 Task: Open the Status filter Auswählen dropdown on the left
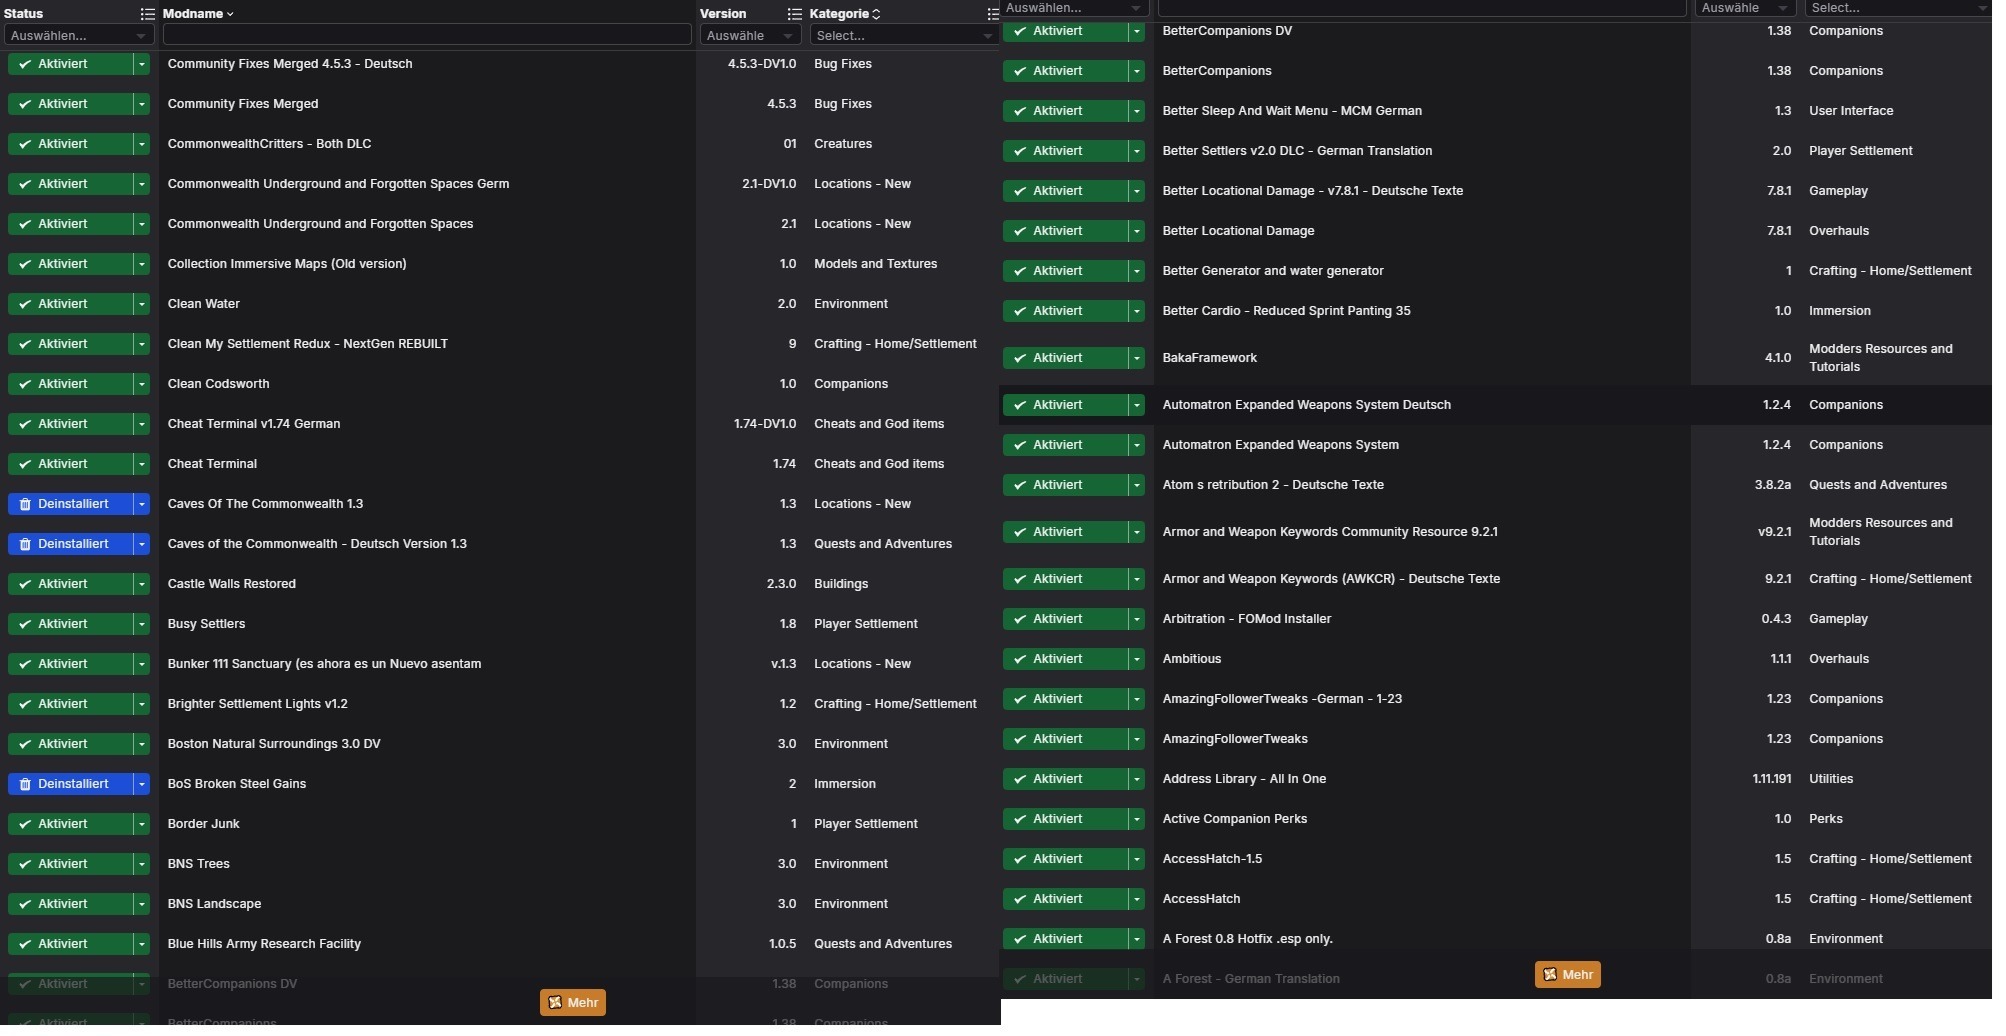78,36
